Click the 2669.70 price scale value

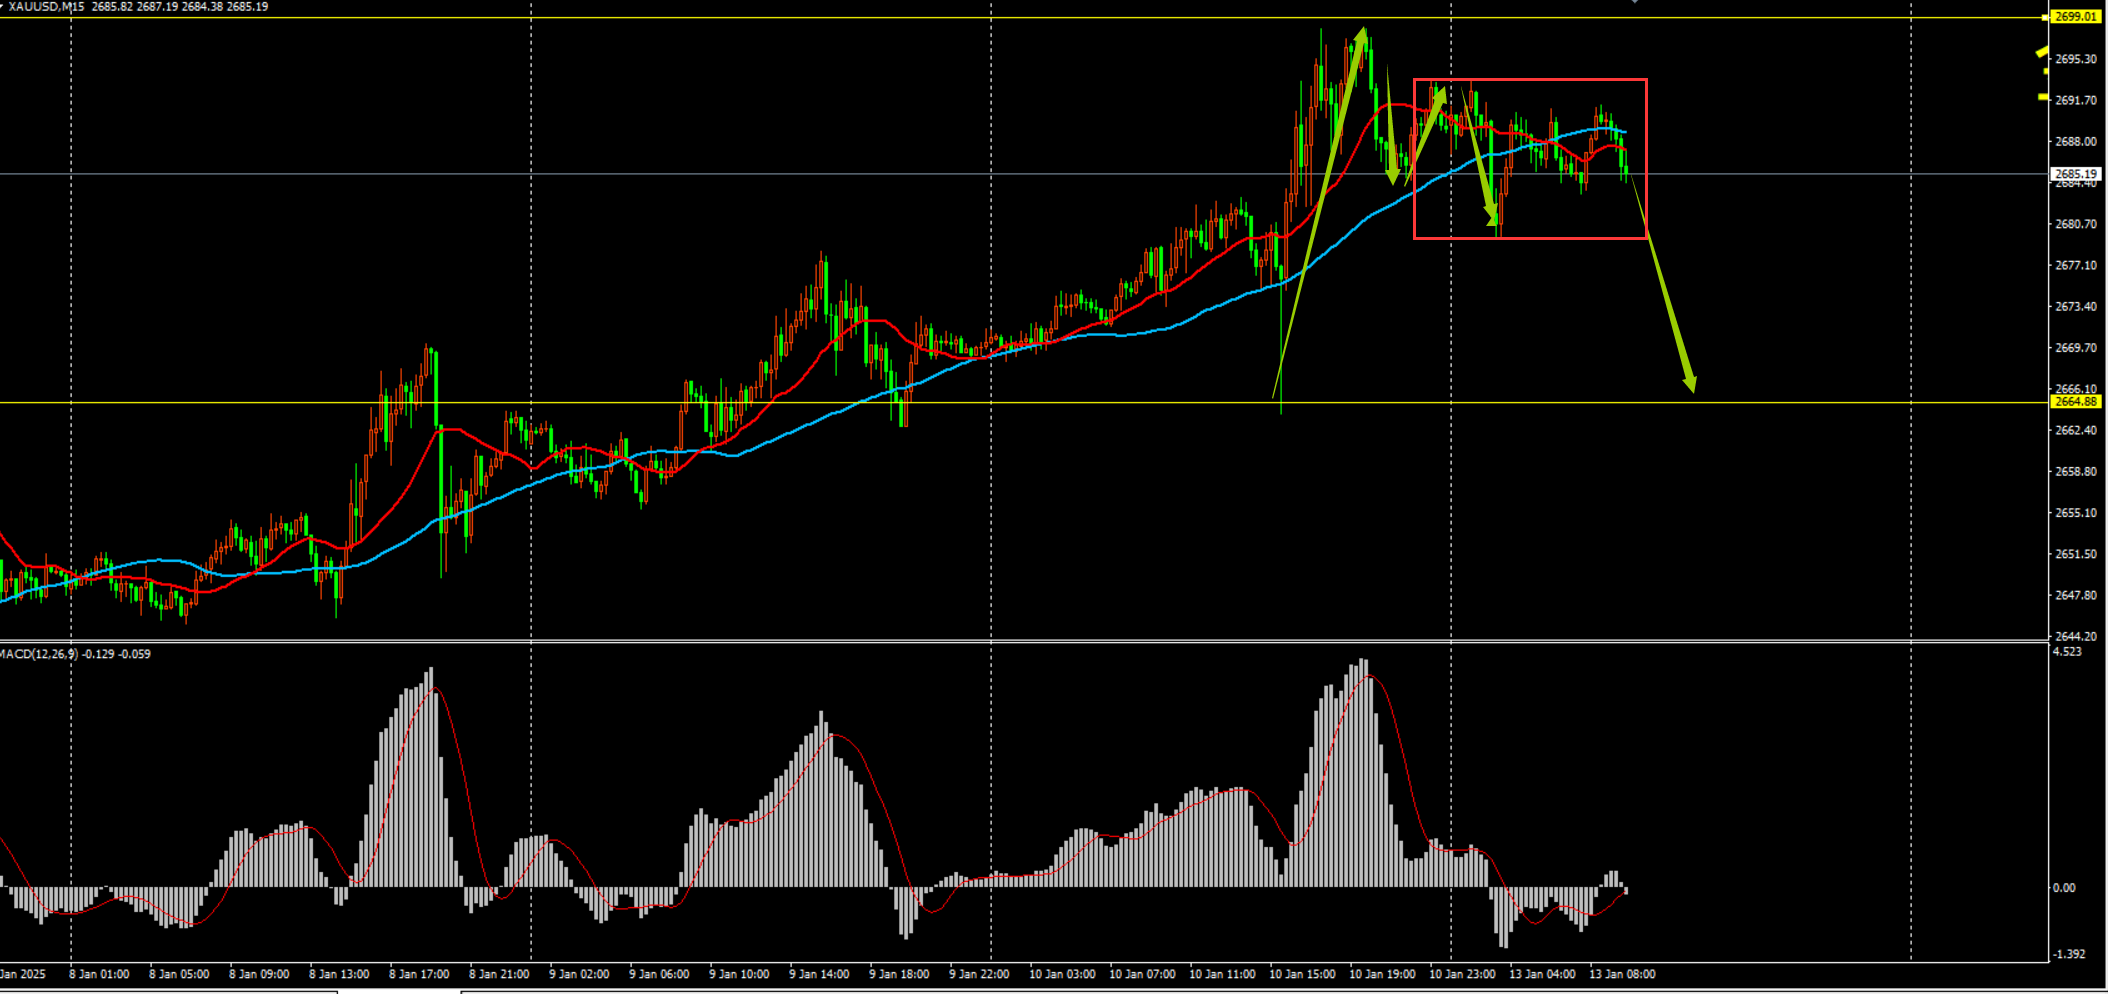click(2076, 348)
